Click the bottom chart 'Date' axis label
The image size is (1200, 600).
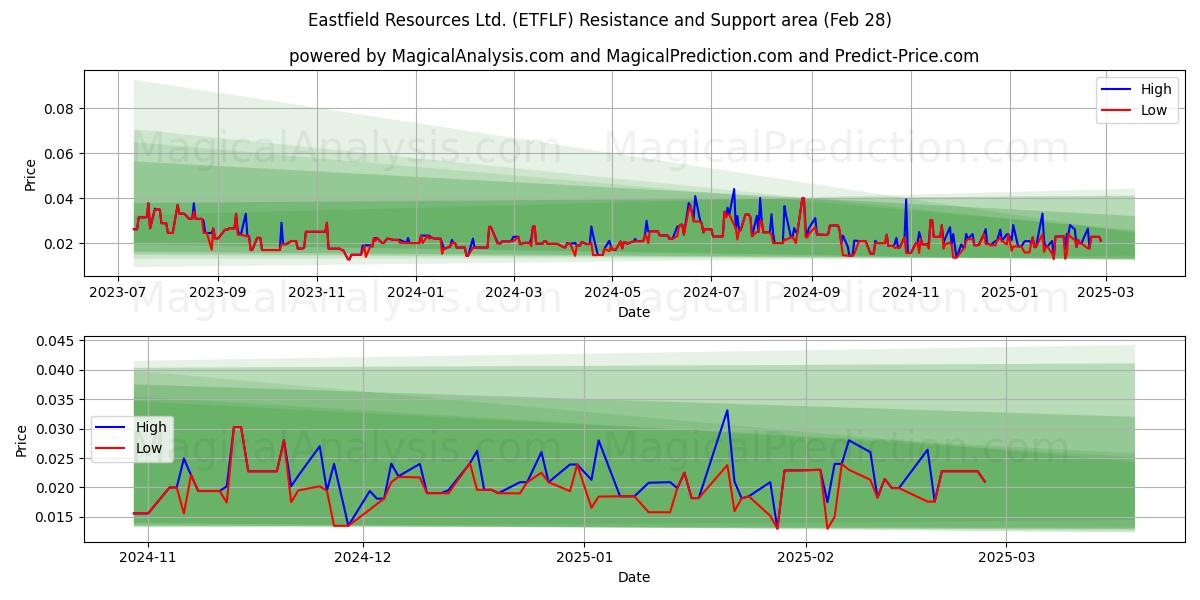point(634,577)
